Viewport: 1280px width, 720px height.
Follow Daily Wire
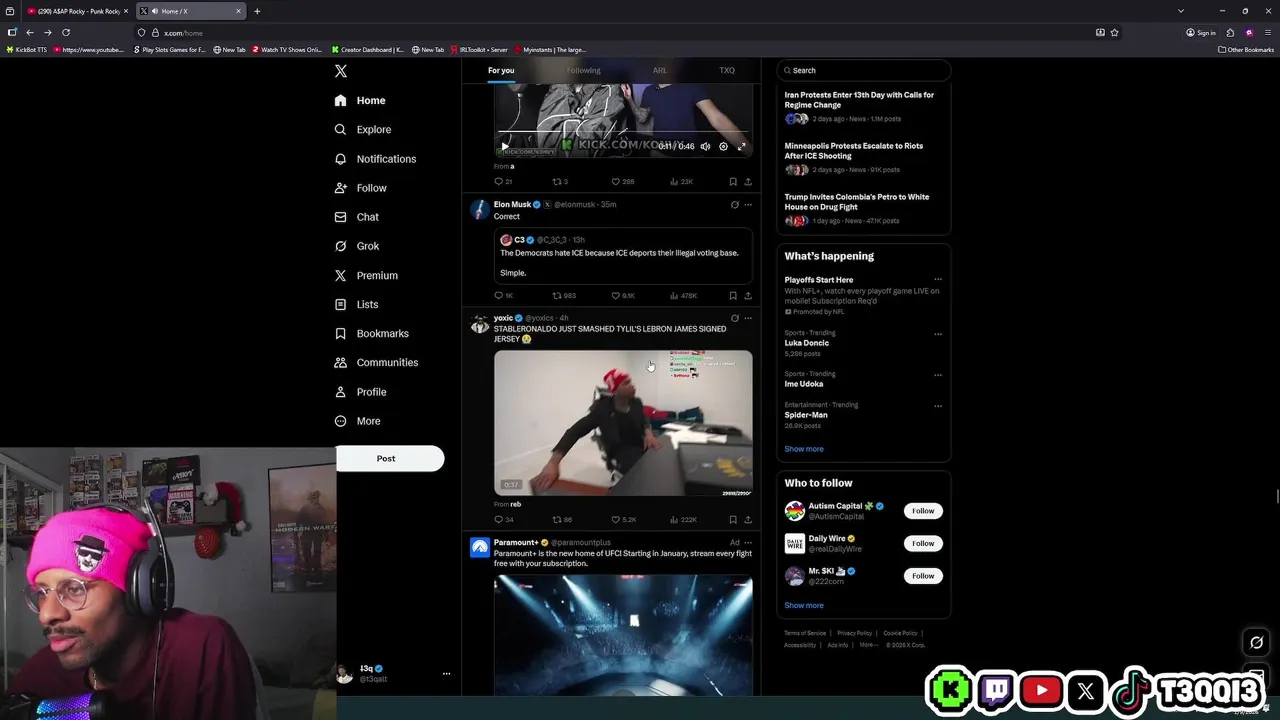click(923, 543)
